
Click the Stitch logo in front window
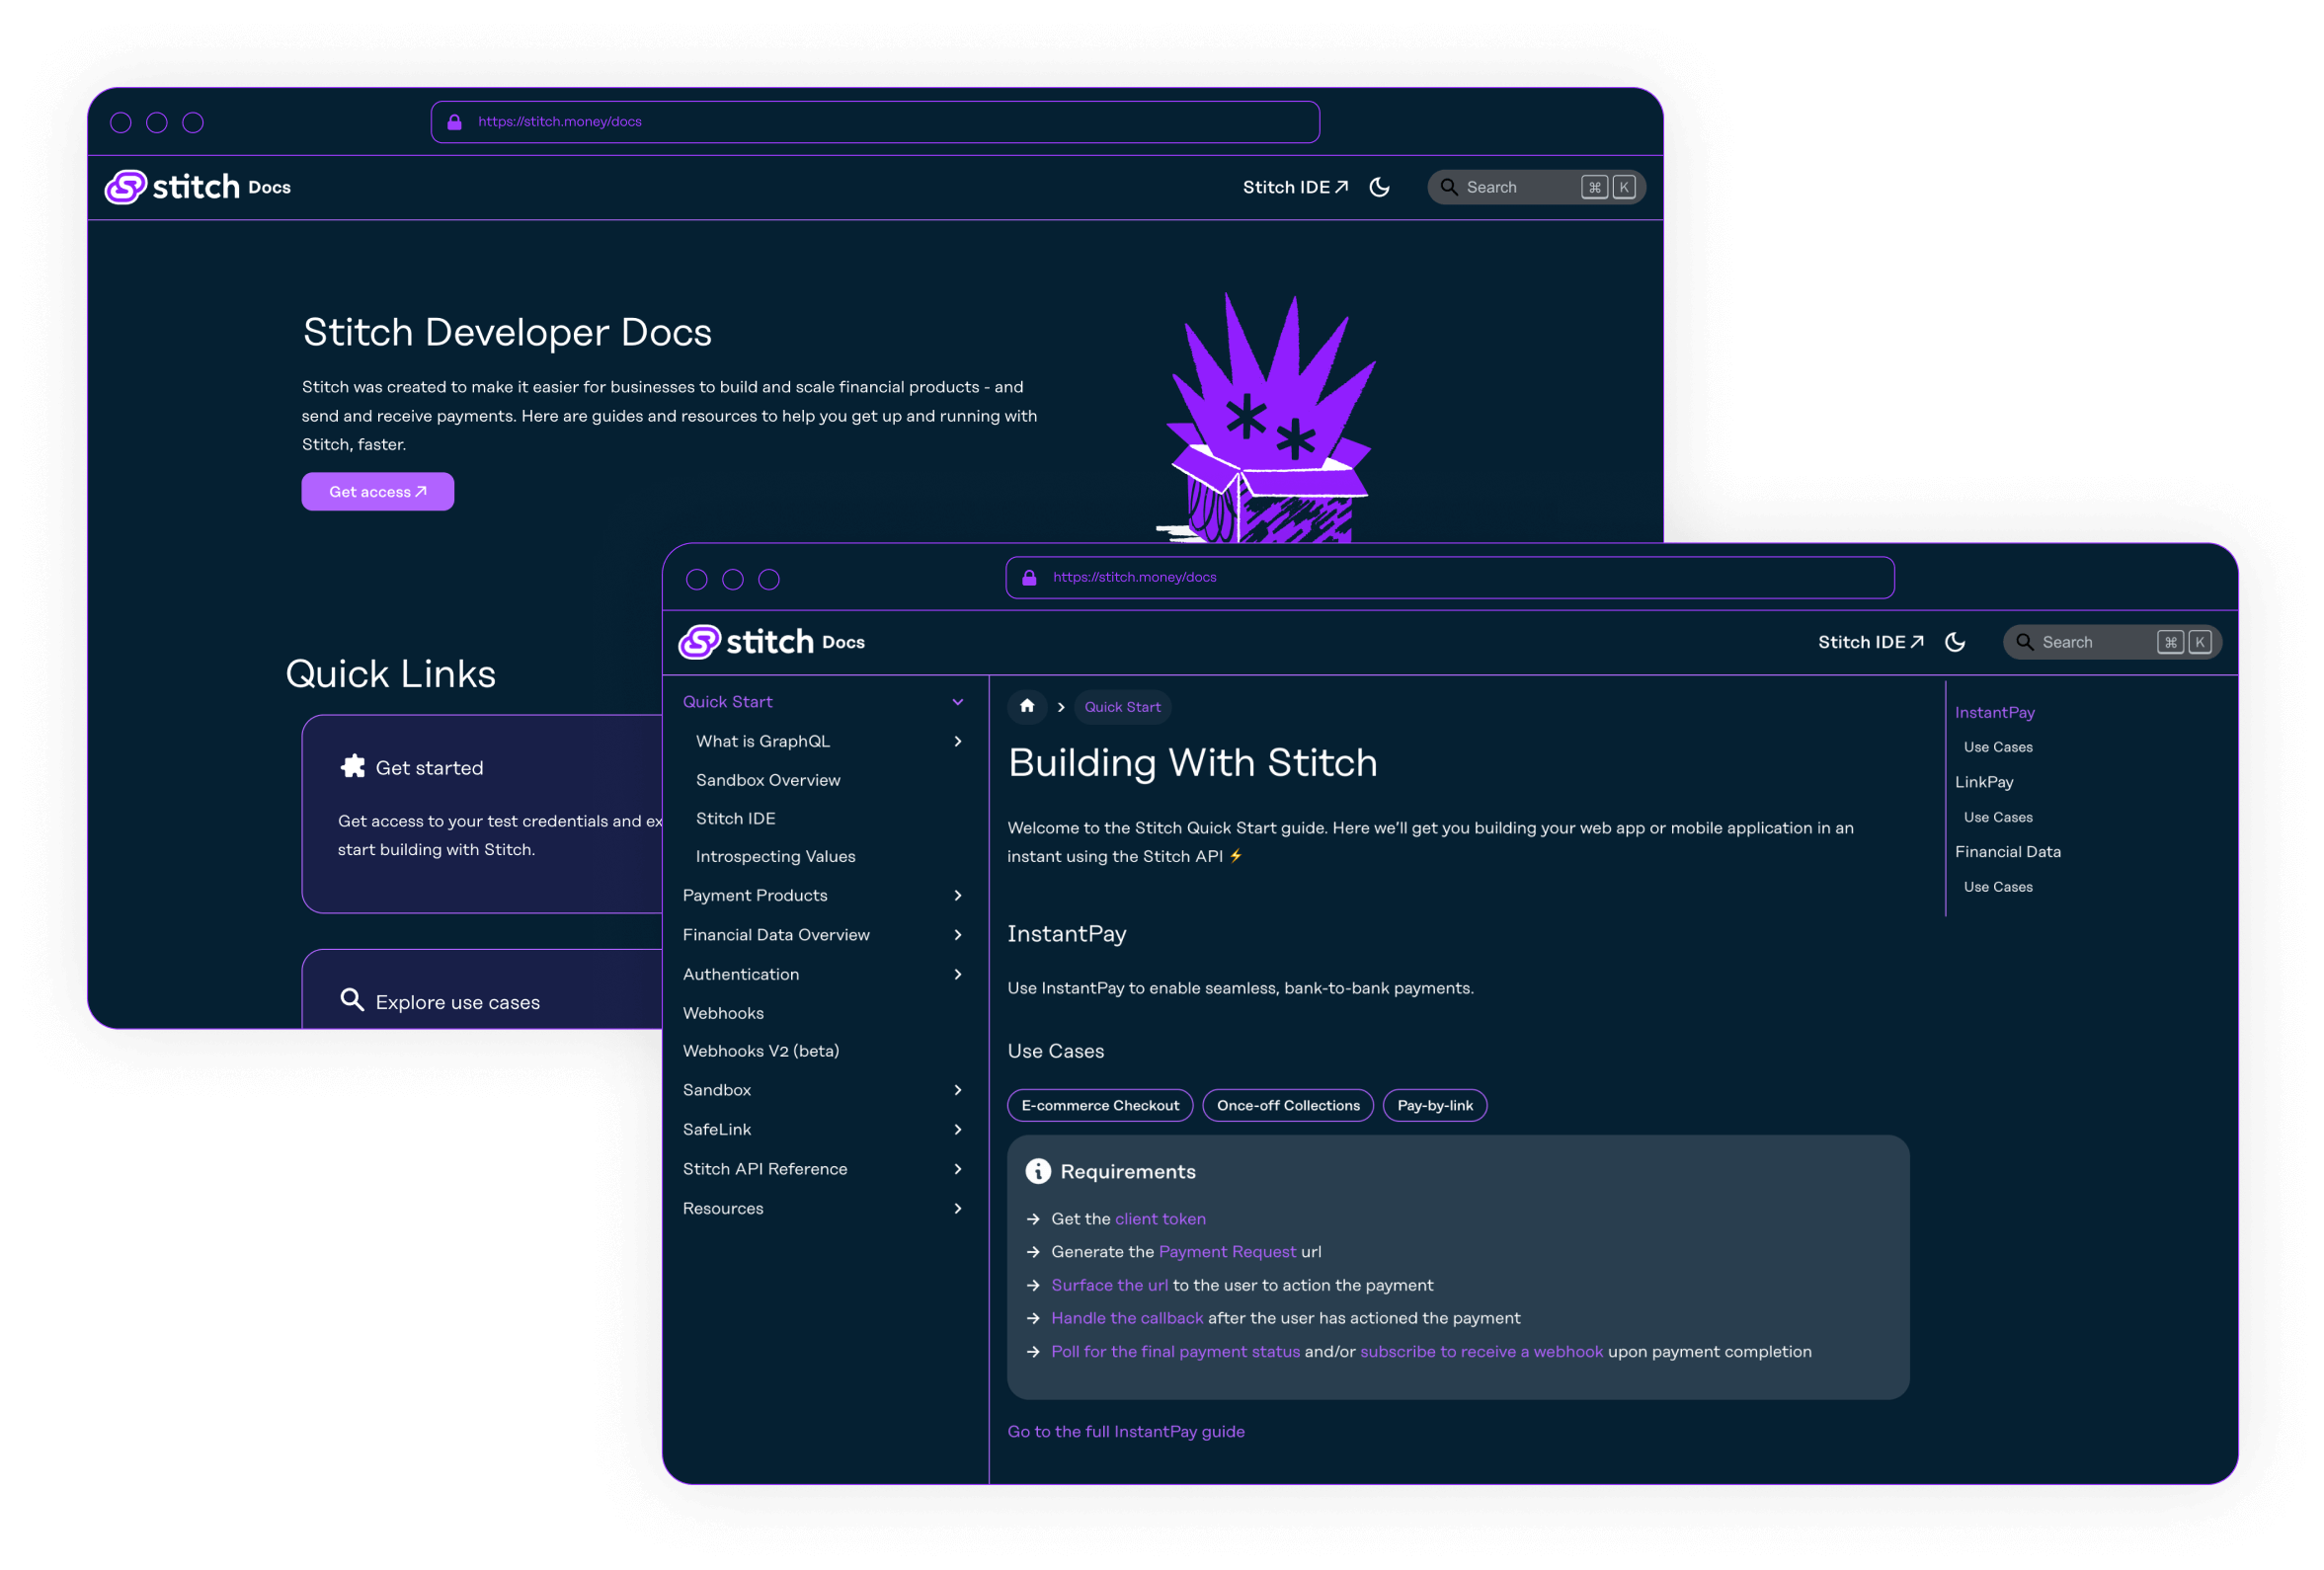tap(700, 642)
